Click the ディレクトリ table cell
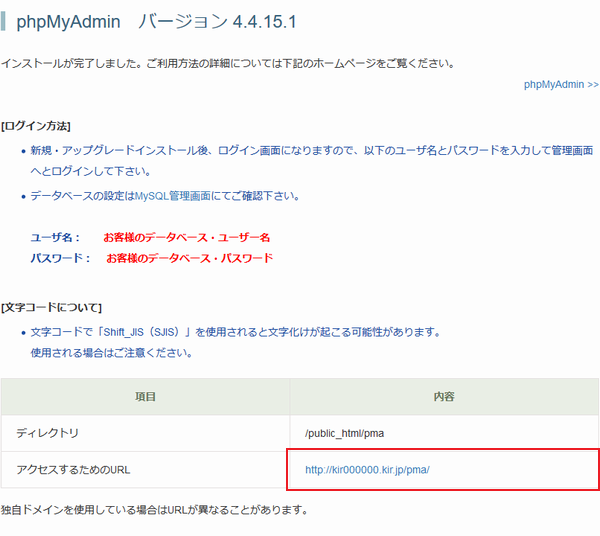The image size is (600, 536). [145, 433]
